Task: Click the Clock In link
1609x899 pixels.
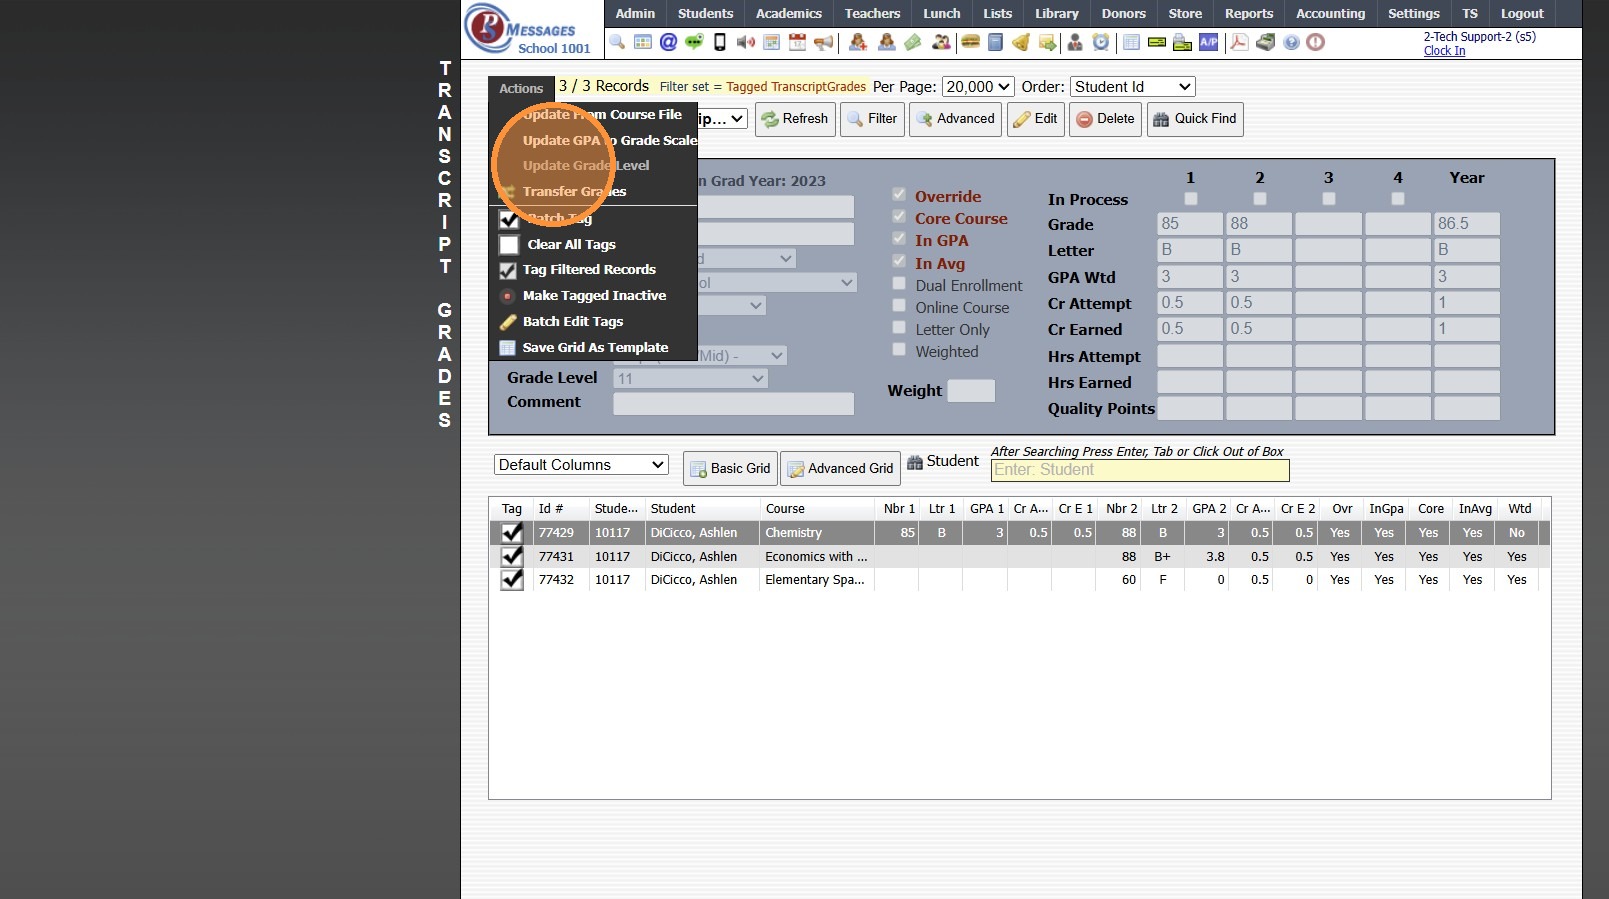Action: tap(1444, 51)
